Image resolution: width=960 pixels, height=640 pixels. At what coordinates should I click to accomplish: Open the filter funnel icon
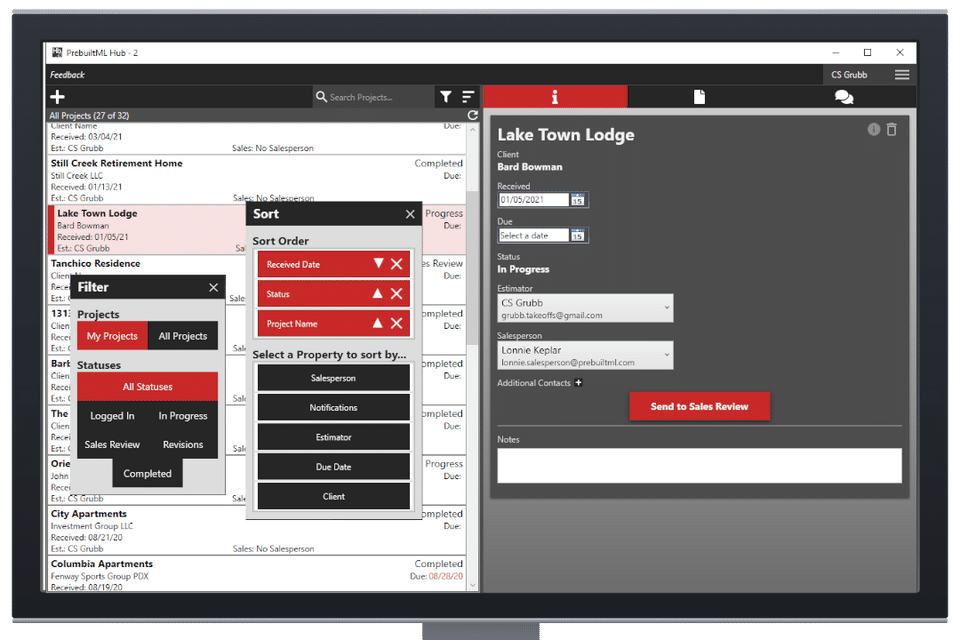446,97
